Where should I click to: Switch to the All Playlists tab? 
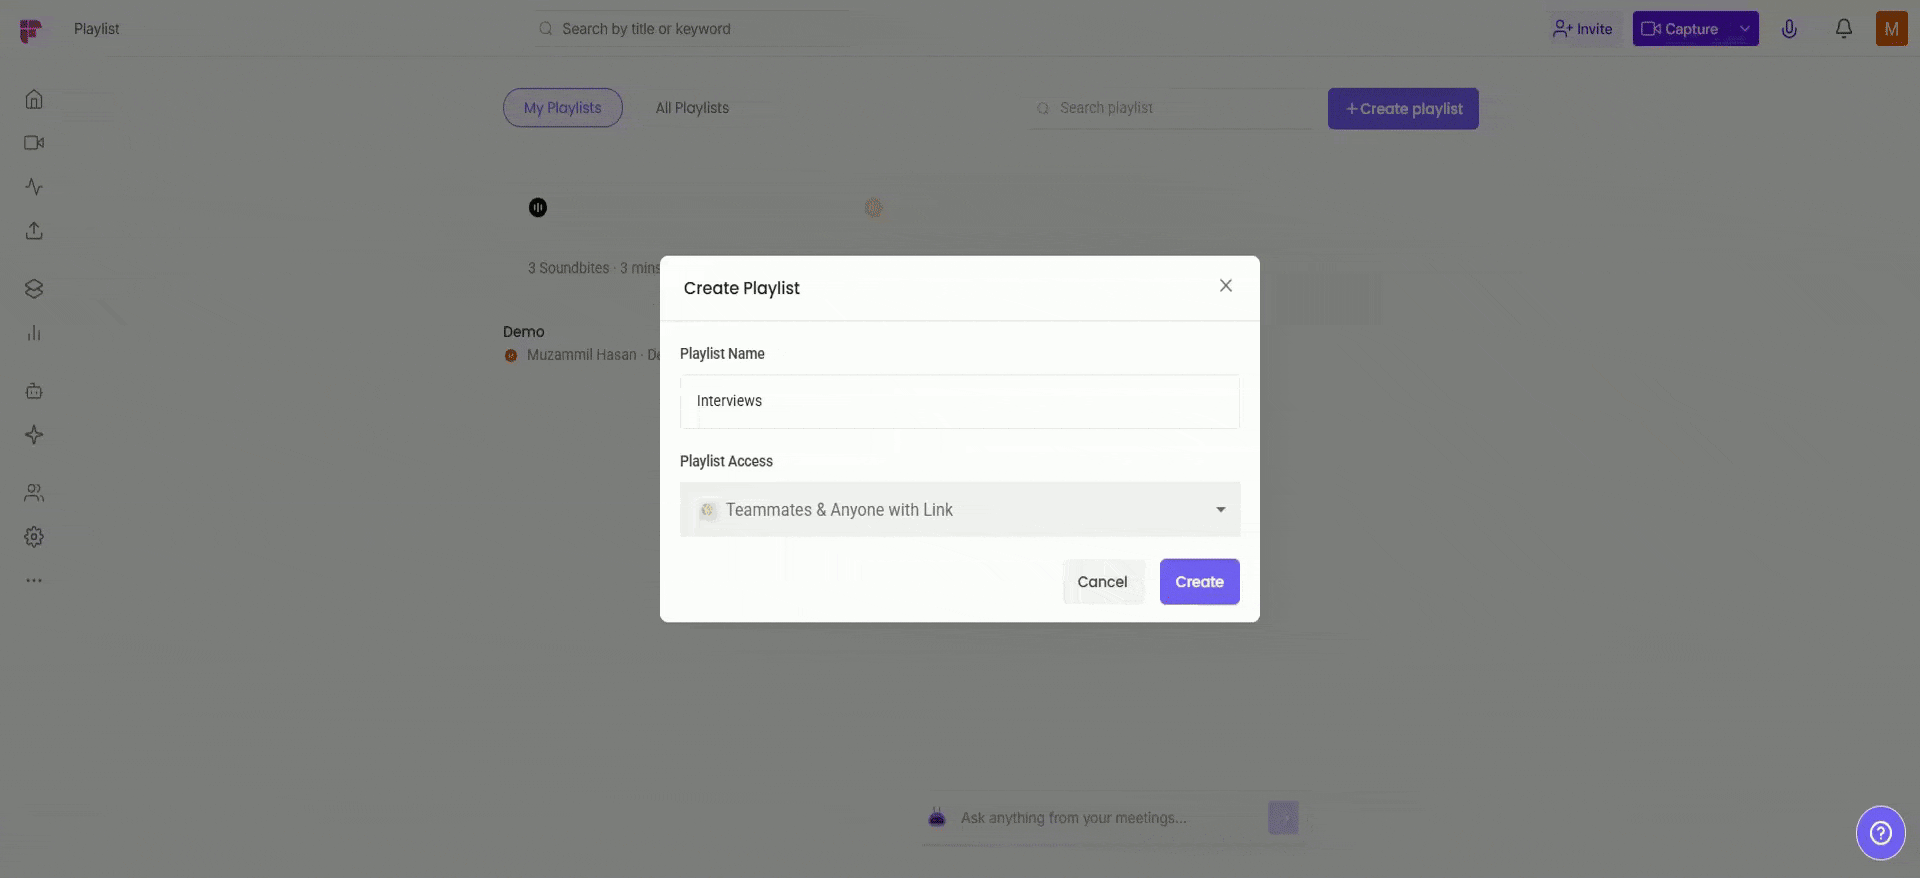pos(692,108)
